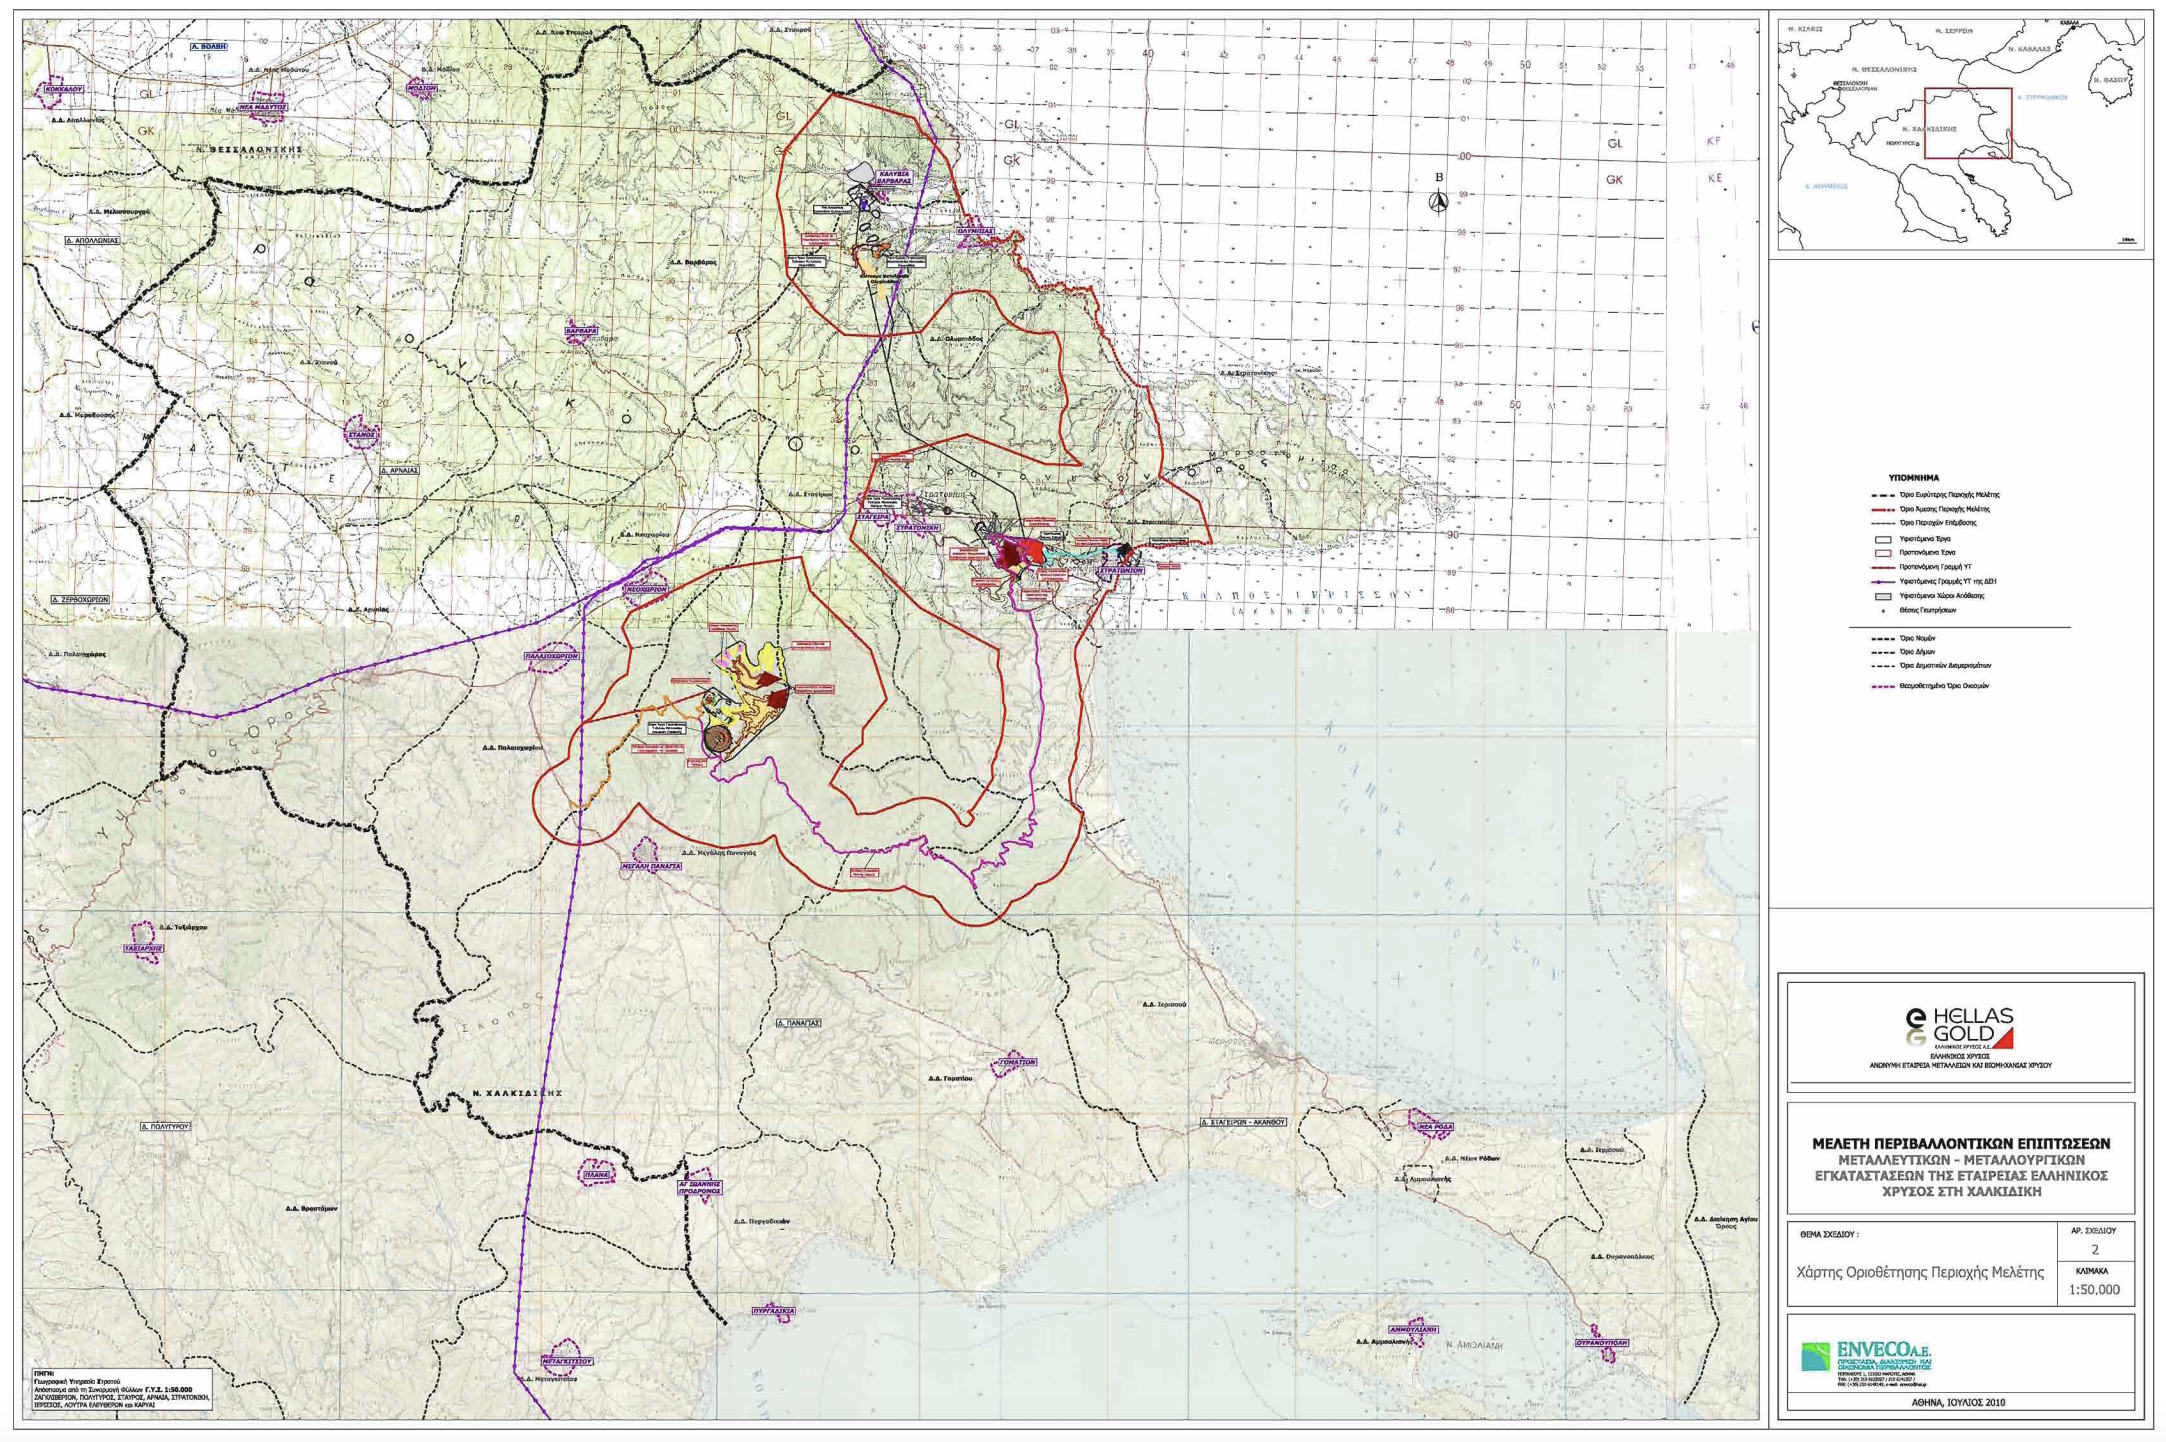Screen dimensions: 2166x1442
Task: Click the ΝΕΑ ΡΟΔΑ settlement label
Action: click(x=1436, y=1127)
